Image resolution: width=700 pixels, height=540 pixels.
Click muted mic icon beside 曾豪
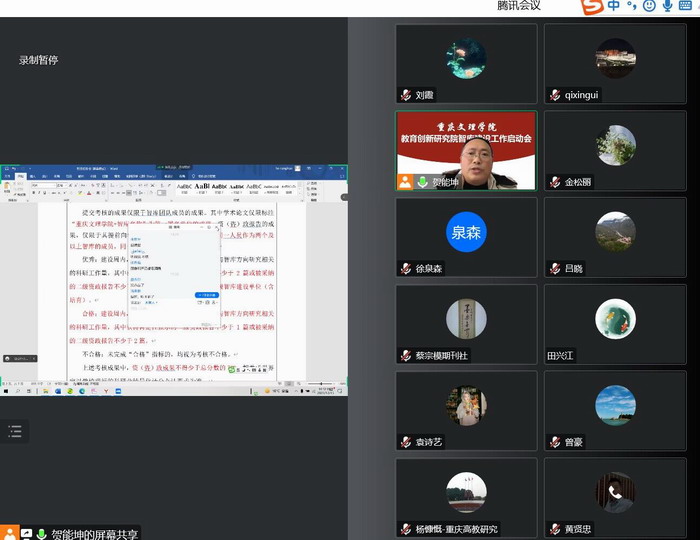pyautogui.click(x=555, y=442)
